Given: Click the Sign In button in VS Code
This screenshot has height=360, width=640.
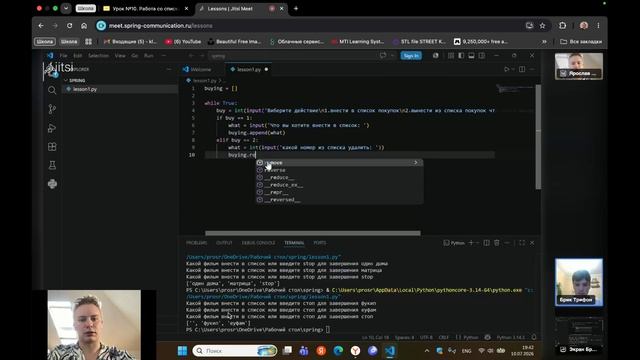Looking at the screenshot, I should (x=411, y=56).
